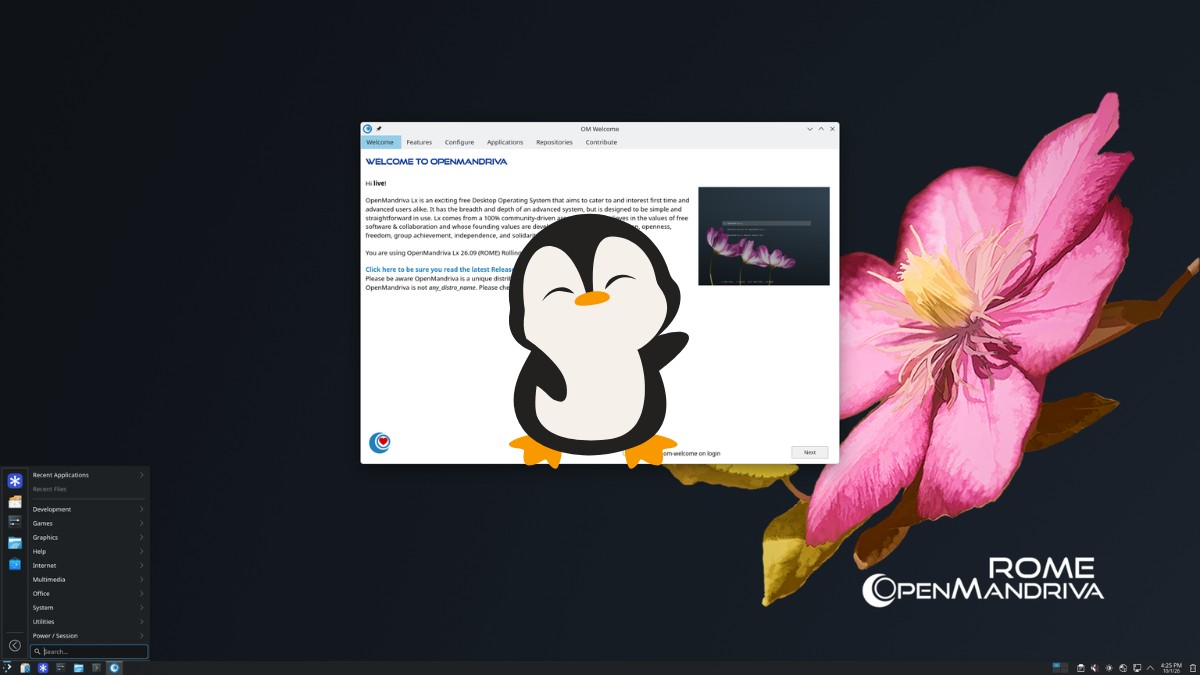Show hidden system tray icons with the up arrow

(x=1150, y=668)
